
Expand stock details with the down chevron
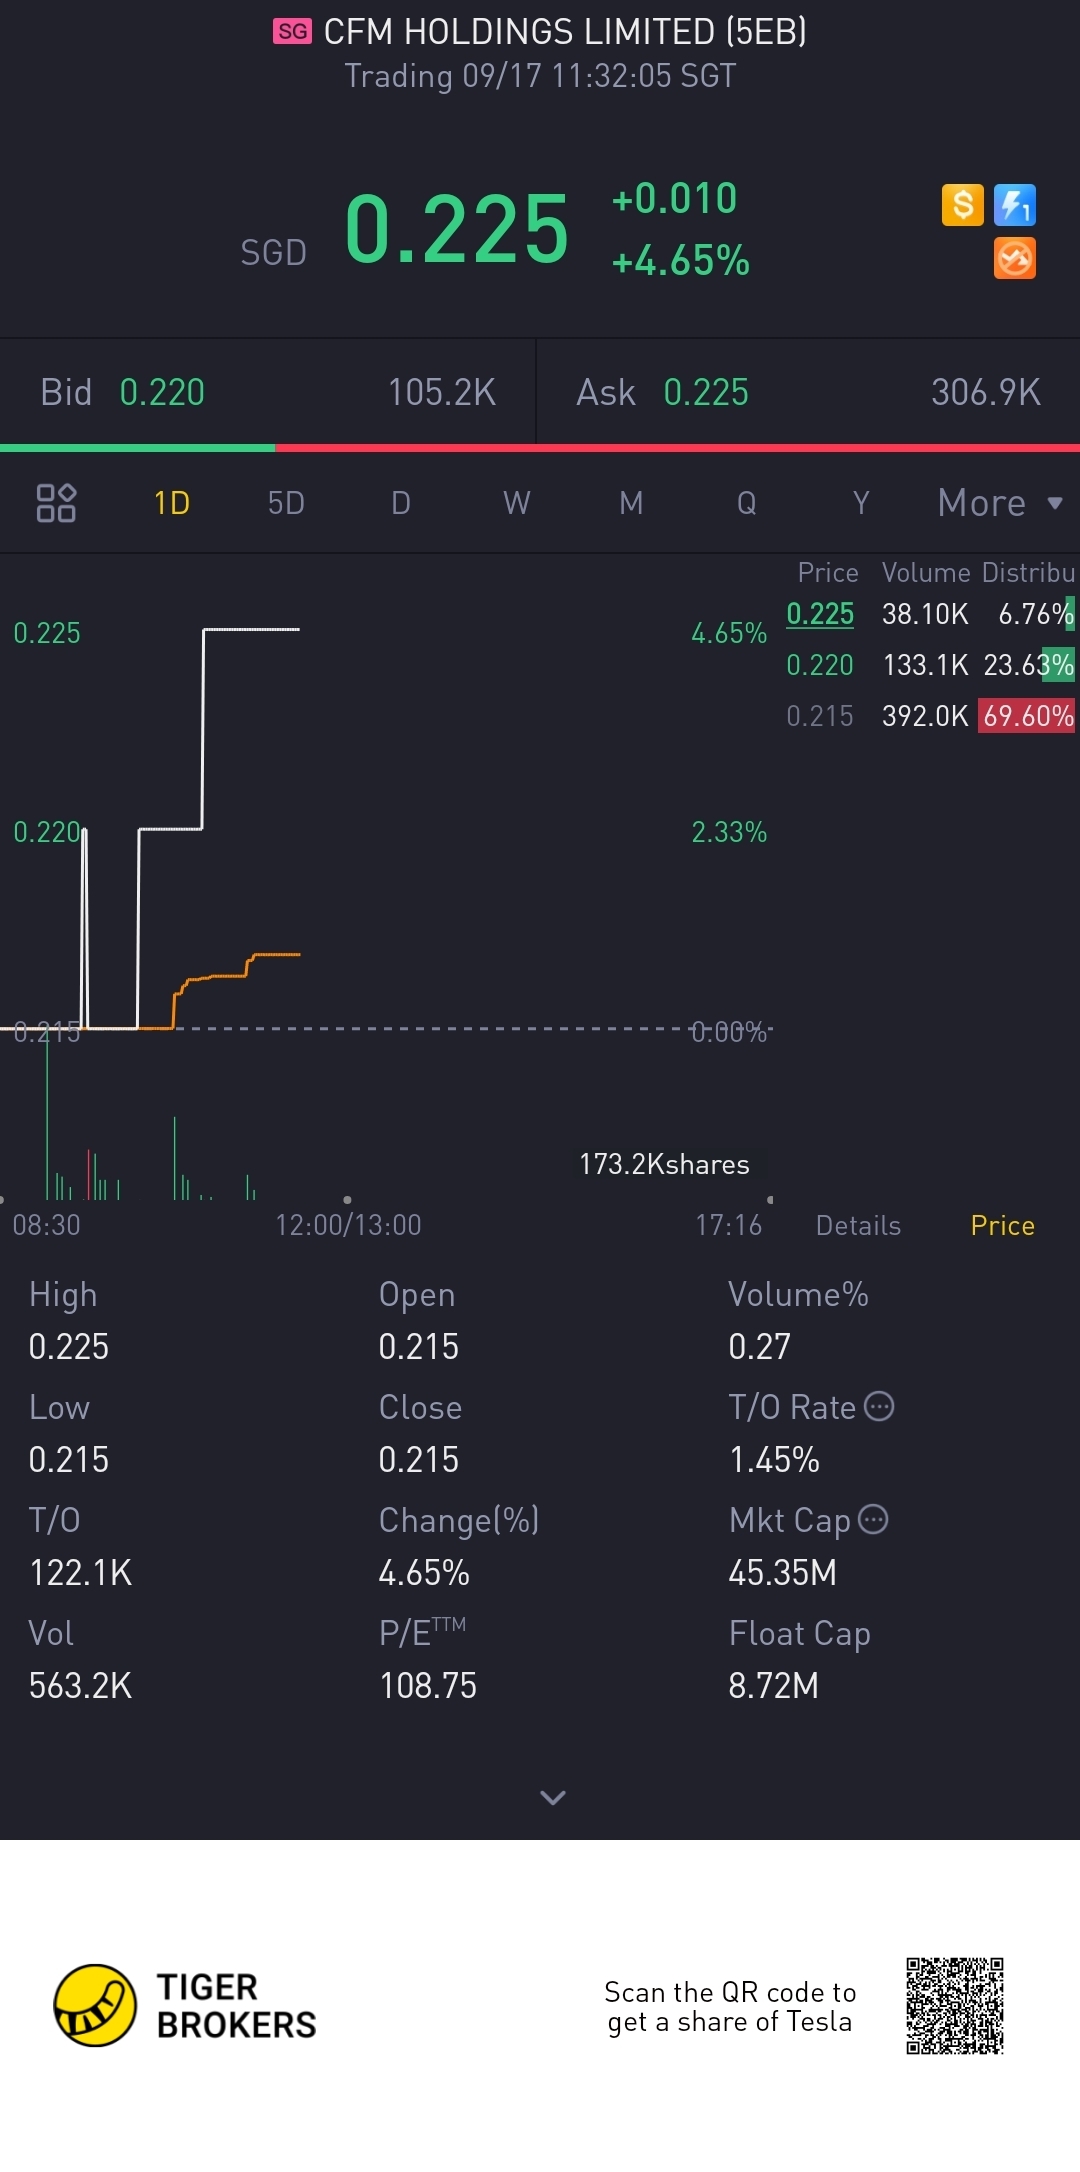552,1798
